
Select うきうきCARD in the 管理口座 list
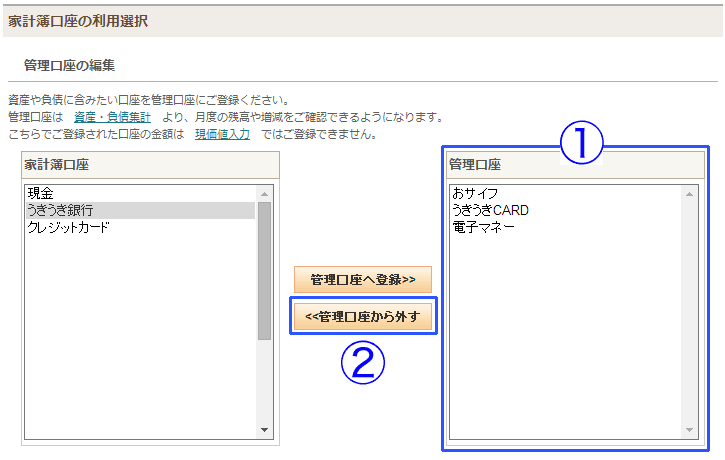[565, 210]
